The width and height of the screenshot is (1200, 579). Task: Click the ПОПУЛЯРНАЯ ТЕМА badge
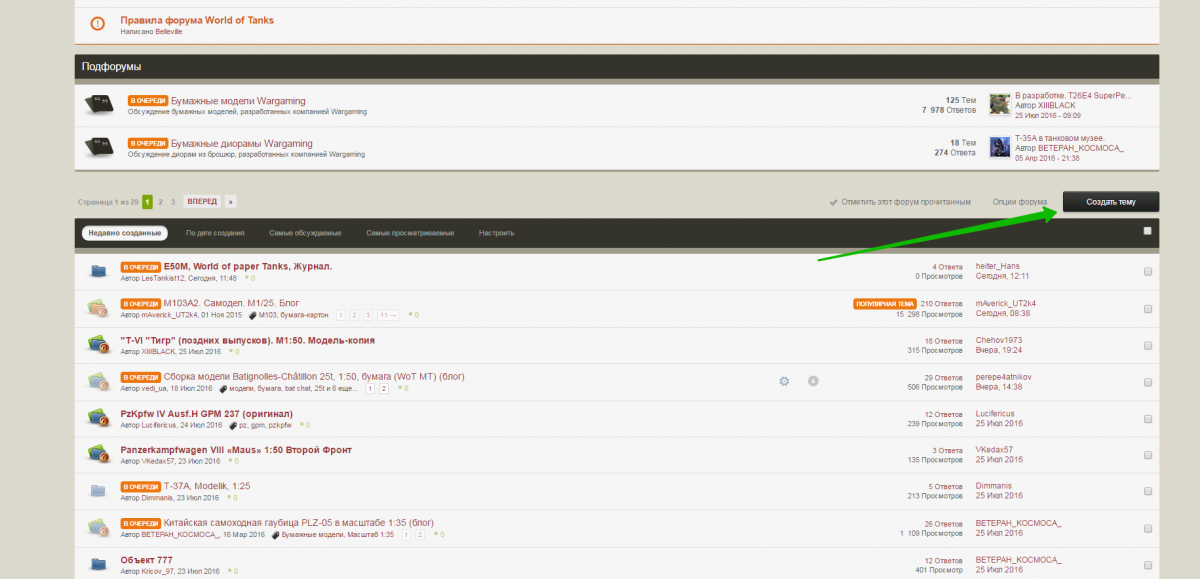tap(885, 303)
